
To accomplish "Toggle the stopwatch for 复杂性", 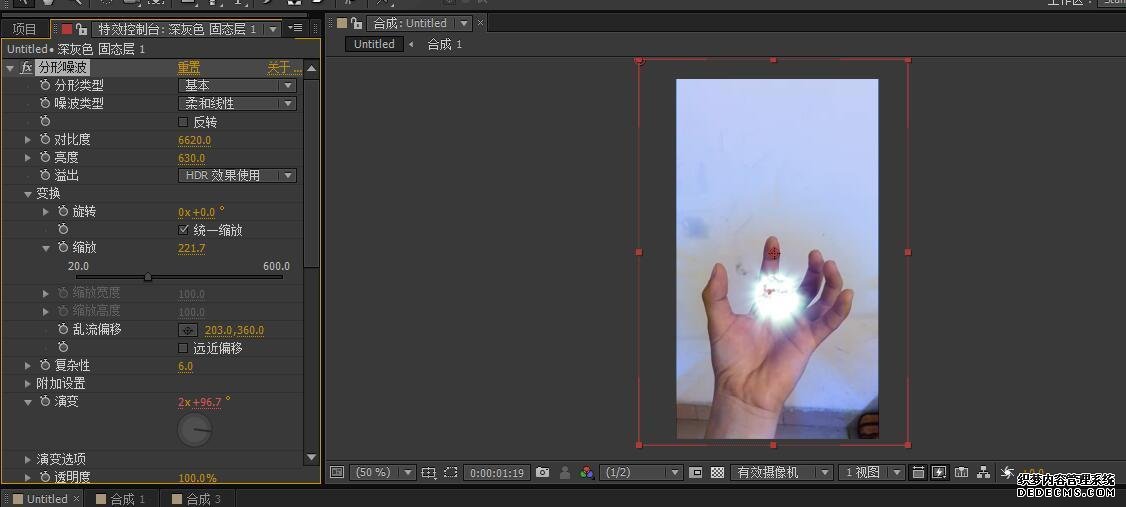I will [45, 366].
